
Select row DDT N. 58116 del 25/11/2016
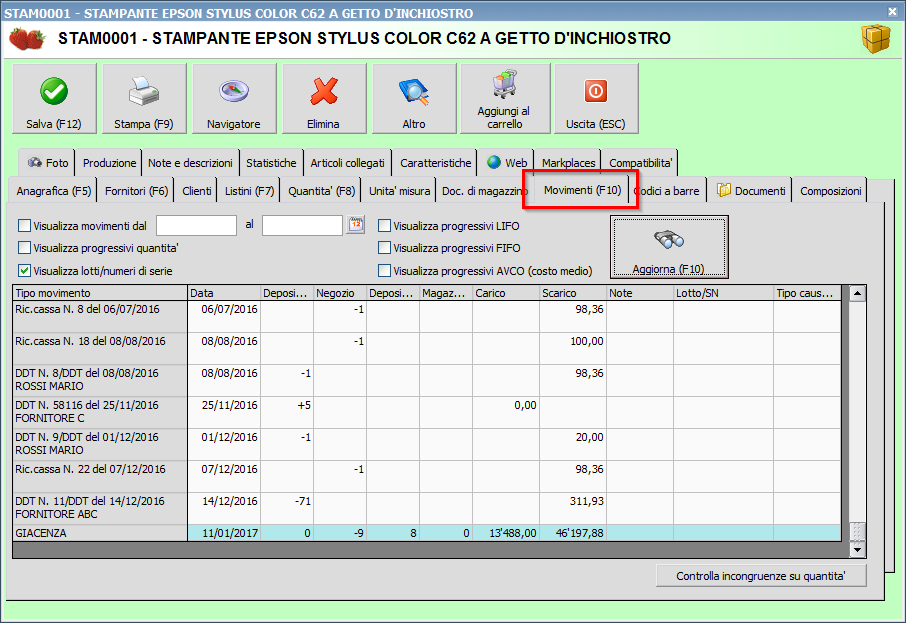[x=427, y=412]
